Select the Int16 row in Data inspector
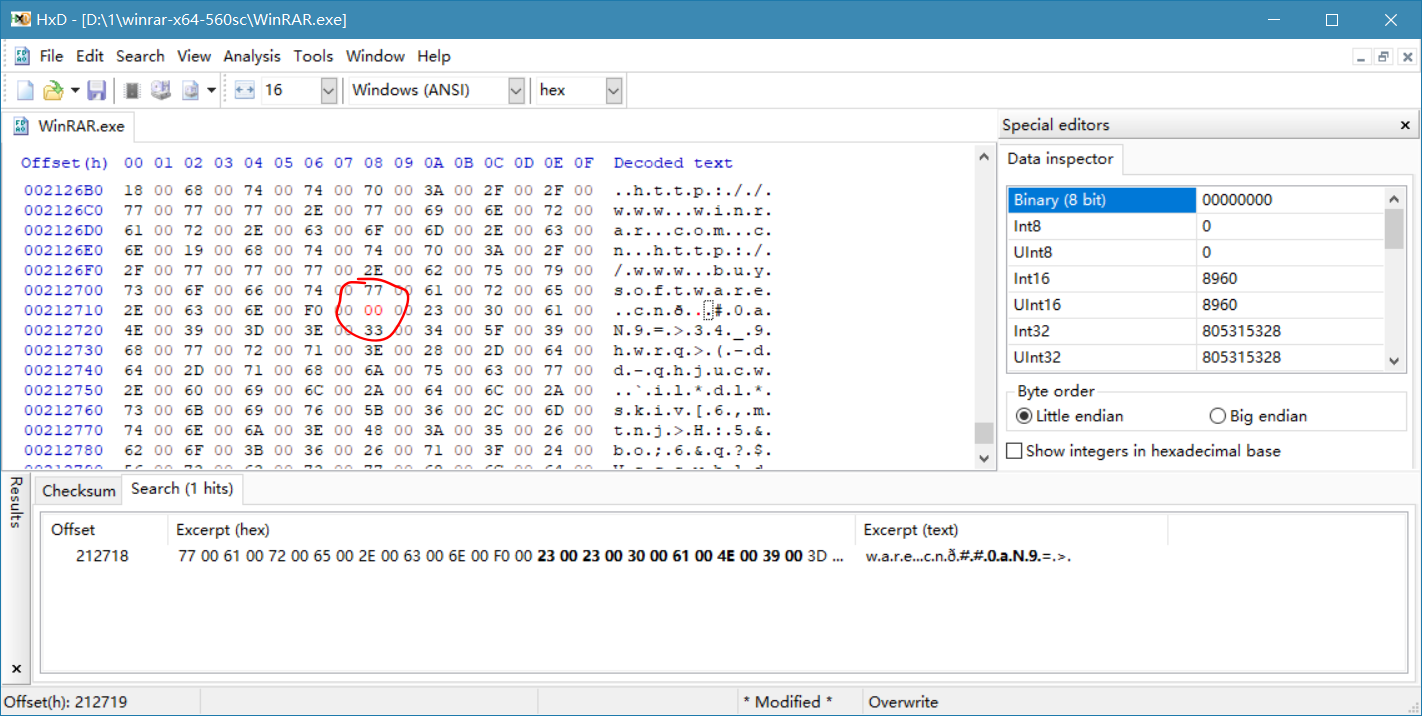This screenshot has width=1422, height=716. pos(1196,278)
